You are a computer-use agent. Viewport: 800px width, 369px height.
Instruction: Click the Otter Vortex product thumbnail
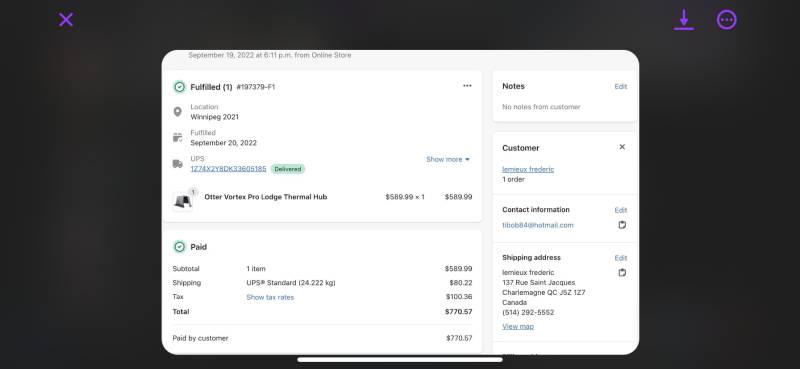(183, 201)
